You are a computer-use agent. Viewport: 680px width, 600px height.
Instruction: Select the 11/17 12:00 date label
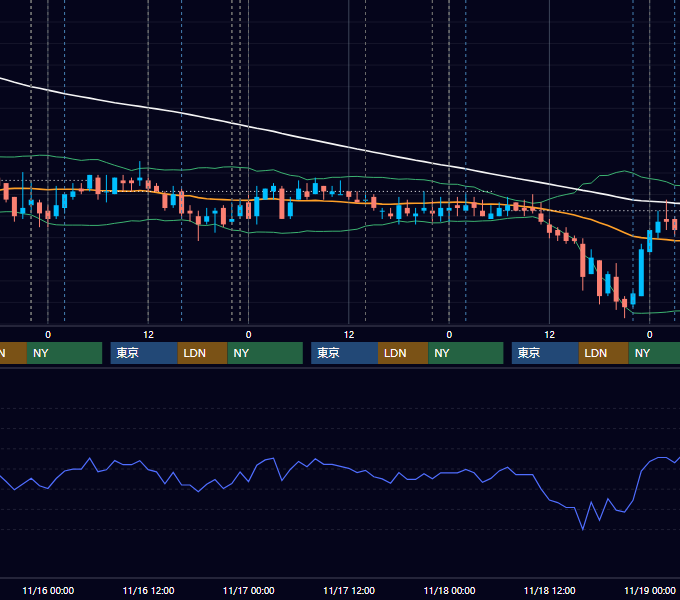(x=349, y=590)
